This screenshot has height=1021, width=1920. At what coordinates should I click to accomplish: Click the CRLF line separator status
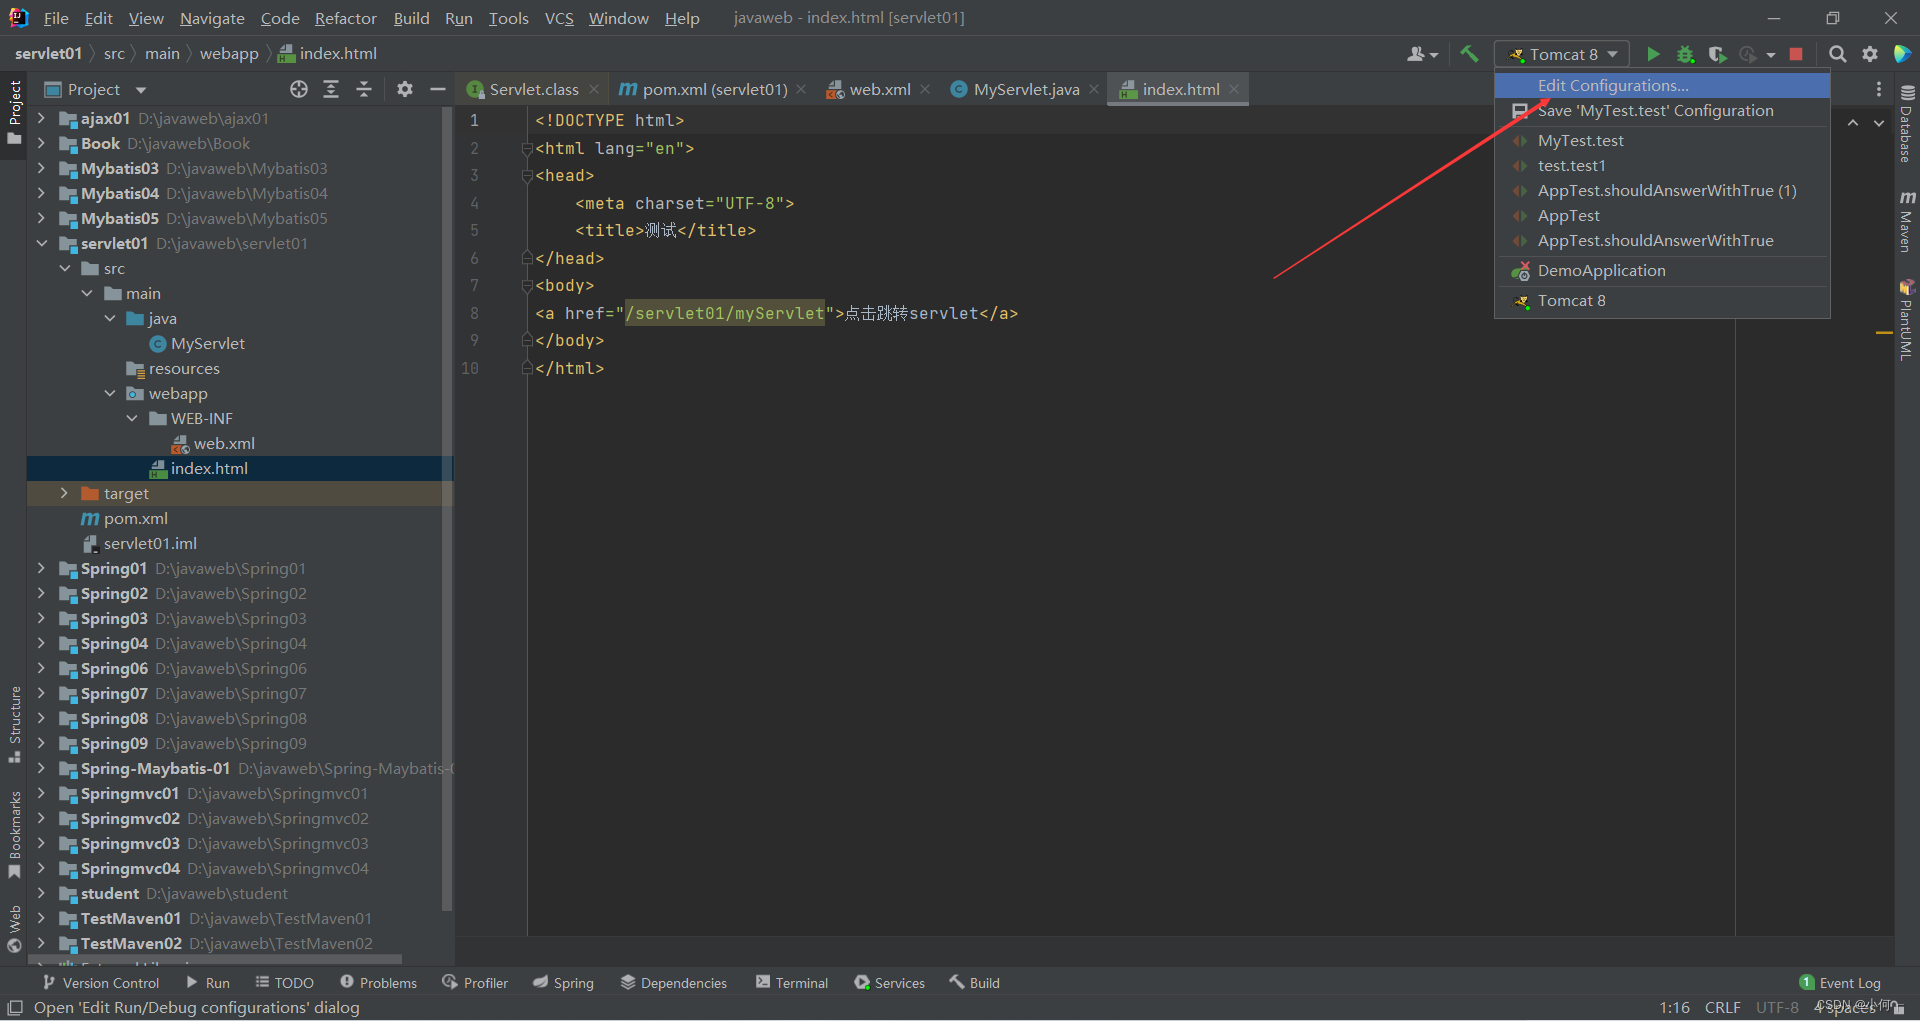pos(1722,1007)
